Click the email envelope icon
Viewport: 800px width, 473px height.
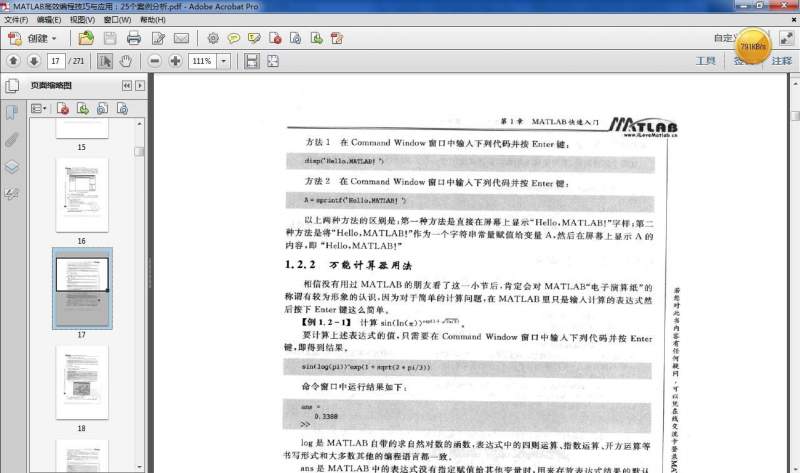tap(181, 38)
